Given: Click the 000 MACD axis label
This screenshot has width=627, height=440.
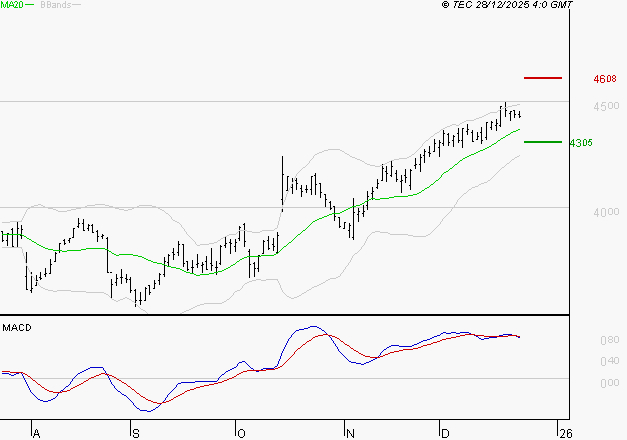Looking at the screenshot, I should [609, 383].
